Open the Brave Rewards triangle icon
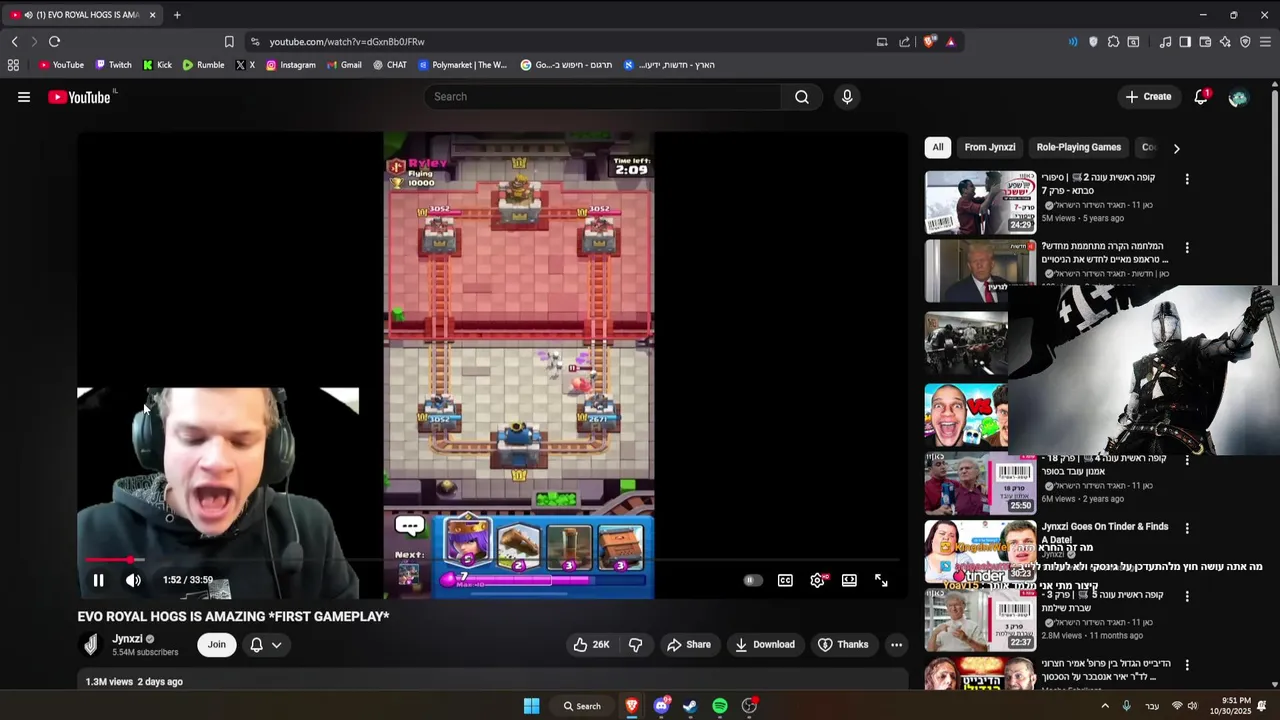 (x=951, y=42)
